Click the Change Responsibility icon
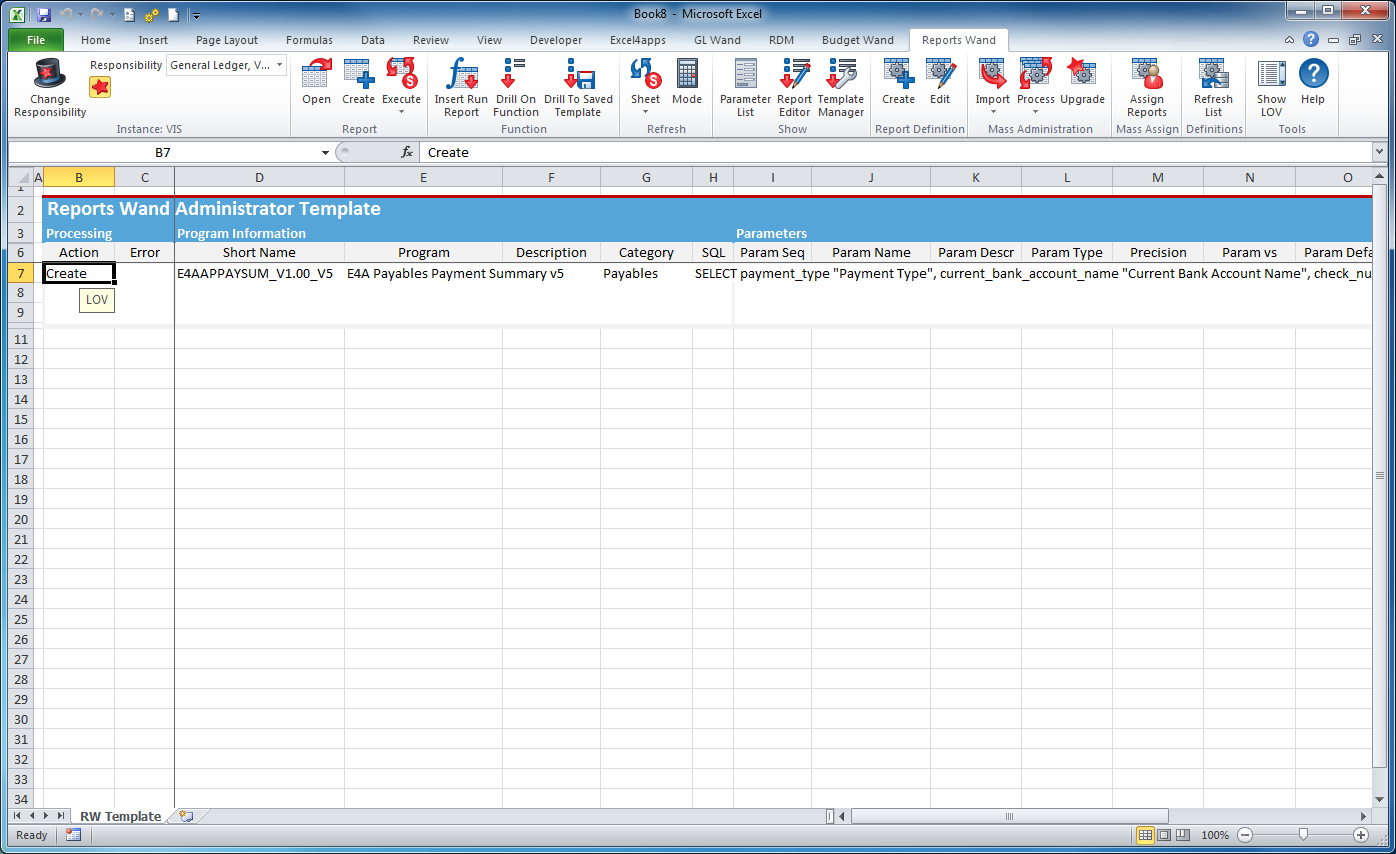Viewport: 1396px width, 854px height. pyautogui.click(x=50, y=88)
